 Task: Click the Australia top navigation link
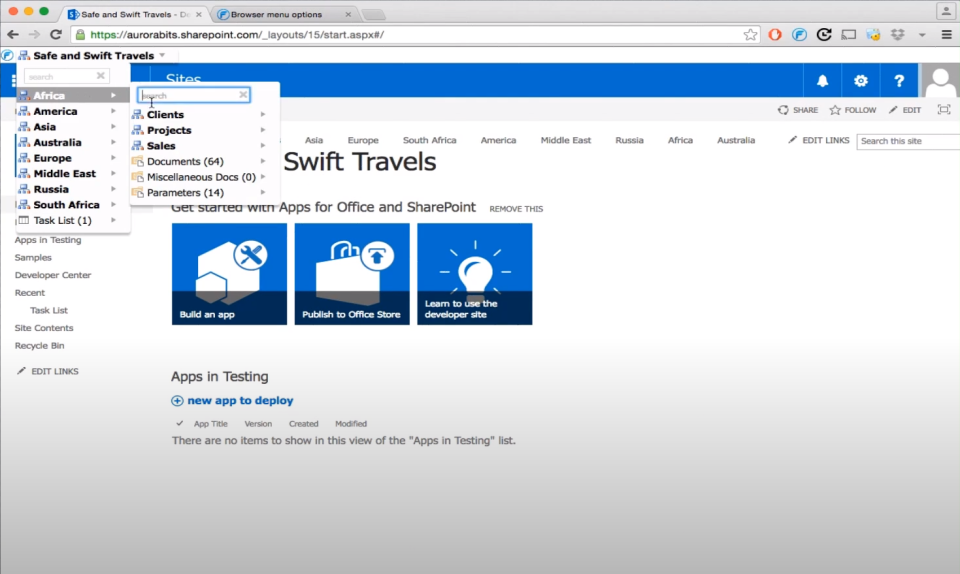click(736, 140)
